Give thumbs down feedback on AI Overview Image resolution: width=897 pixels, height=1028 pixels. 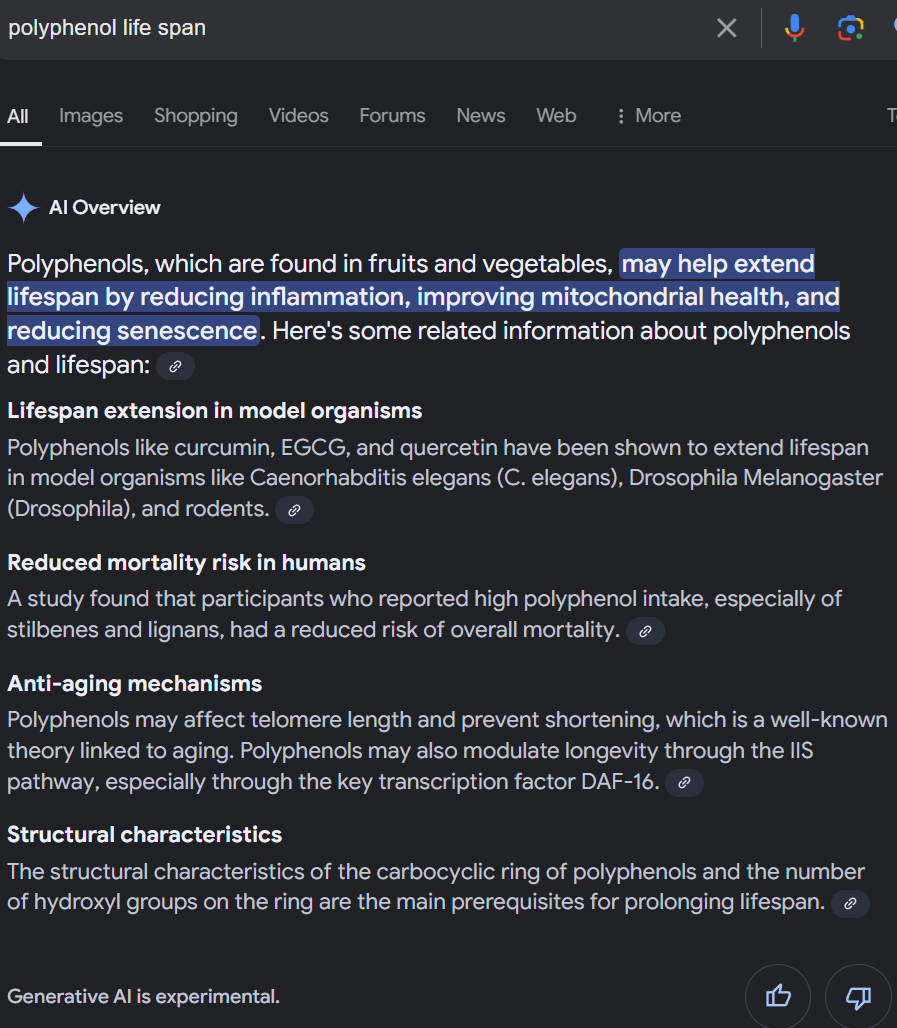[x=858, y=997]
